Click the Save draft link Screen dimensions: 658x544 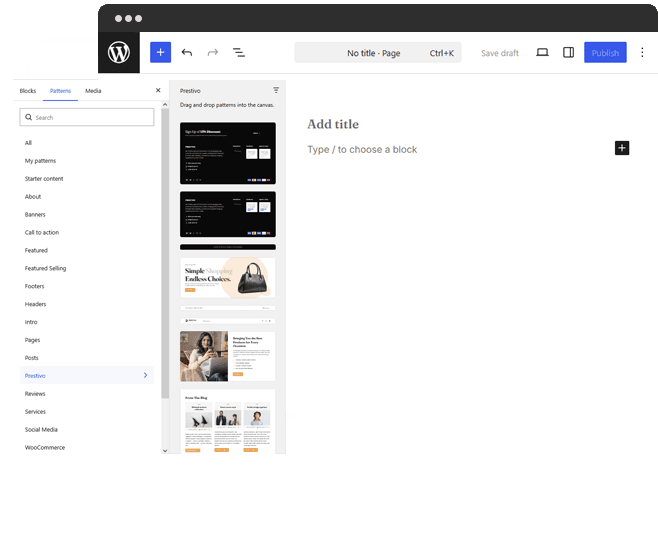click(500, 53)
